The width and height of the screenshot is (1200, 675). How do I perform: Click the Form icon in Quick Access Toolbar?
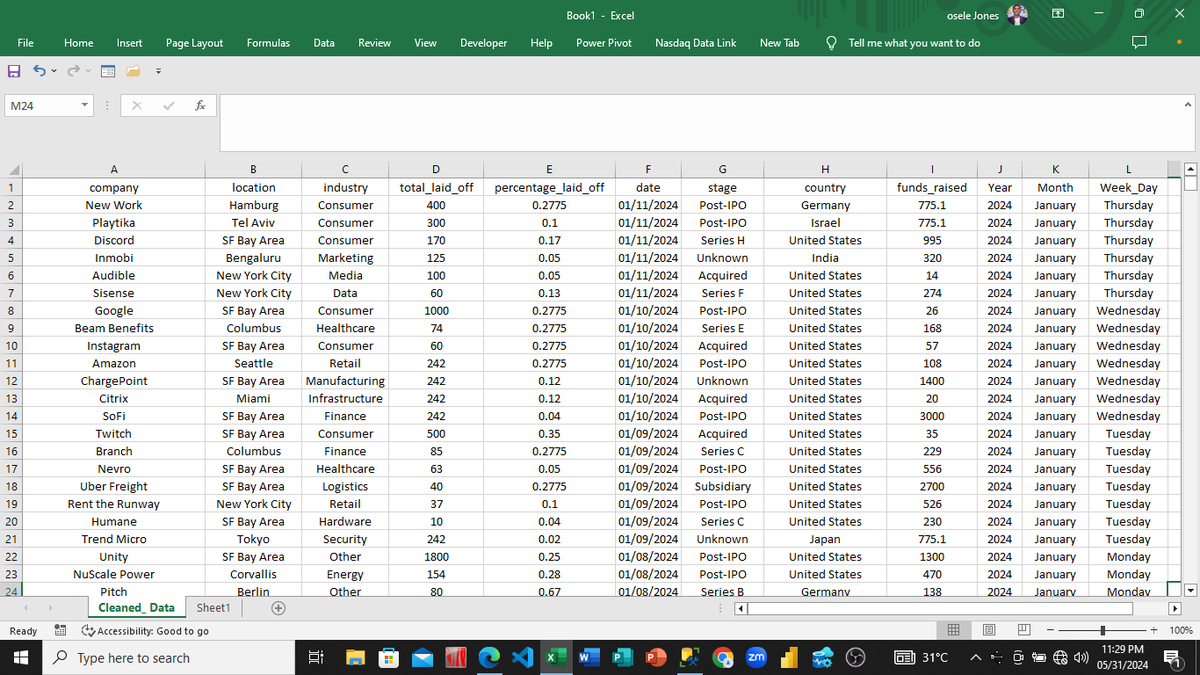click(x=108, y=72)
